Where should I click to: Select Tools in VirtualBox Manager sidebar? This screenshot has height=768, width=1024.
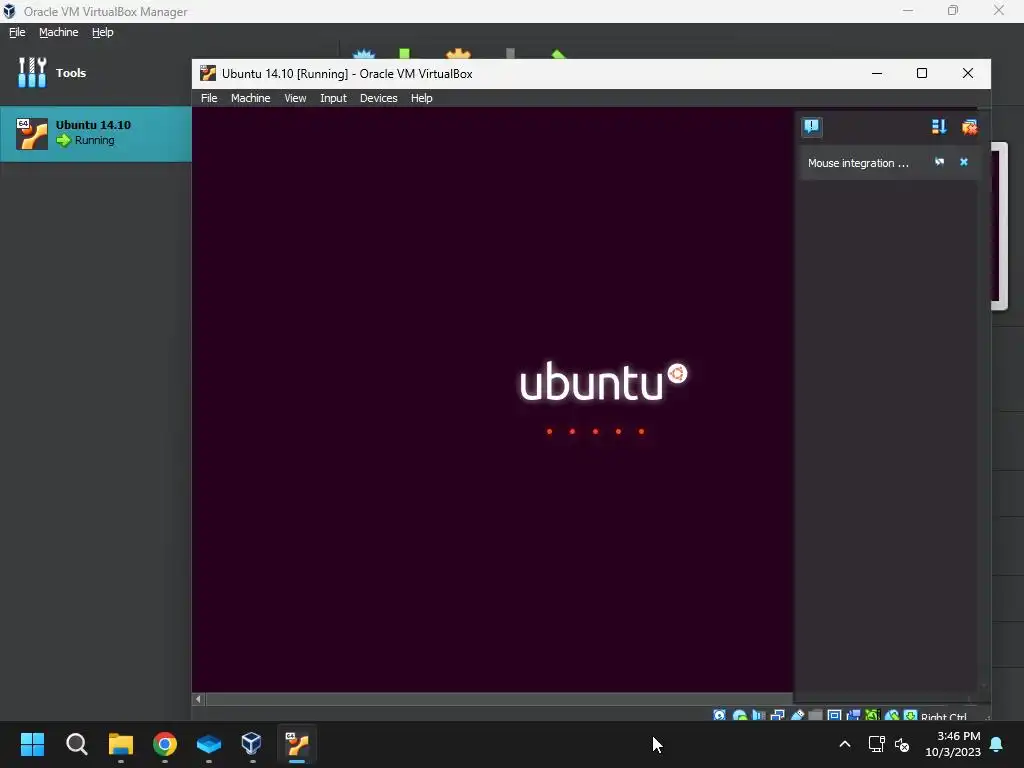click(95, 72)
